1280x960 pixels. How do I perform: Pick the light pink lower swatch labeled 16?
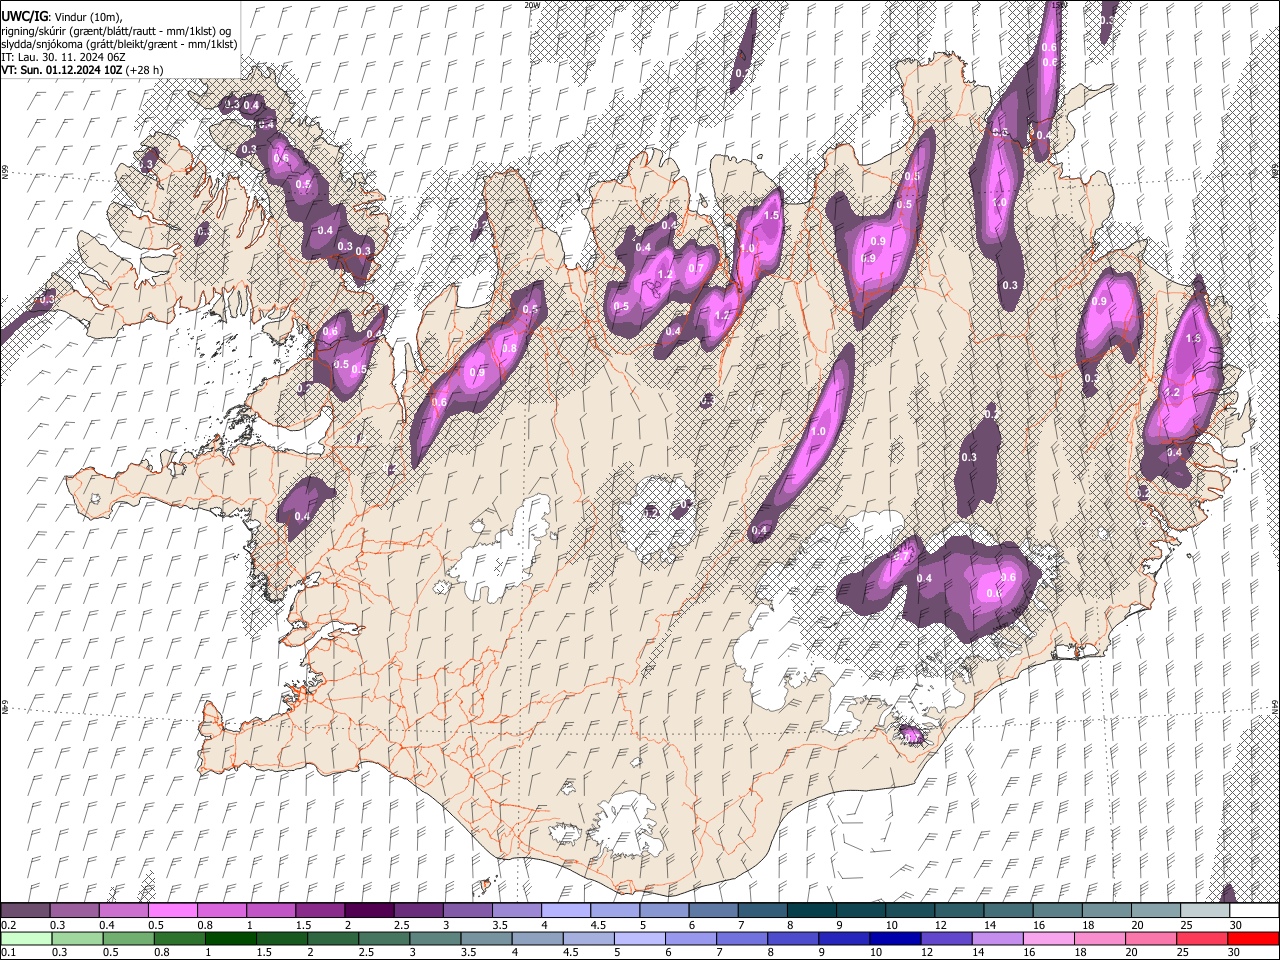(1047, 938)
